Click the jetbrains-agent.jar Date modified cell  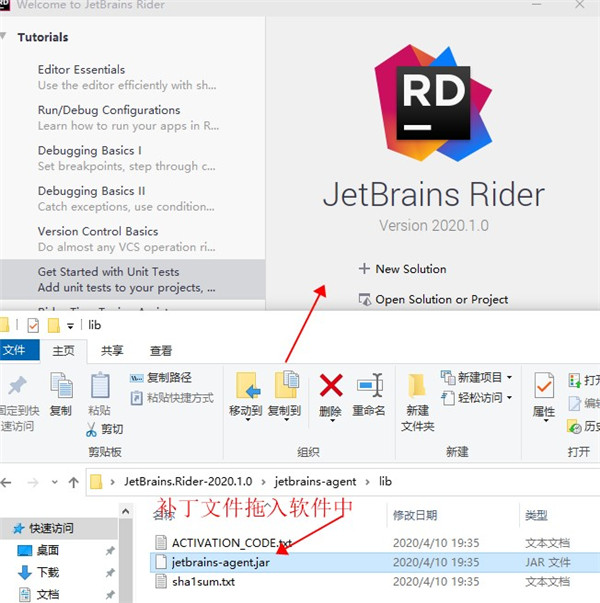436,562
